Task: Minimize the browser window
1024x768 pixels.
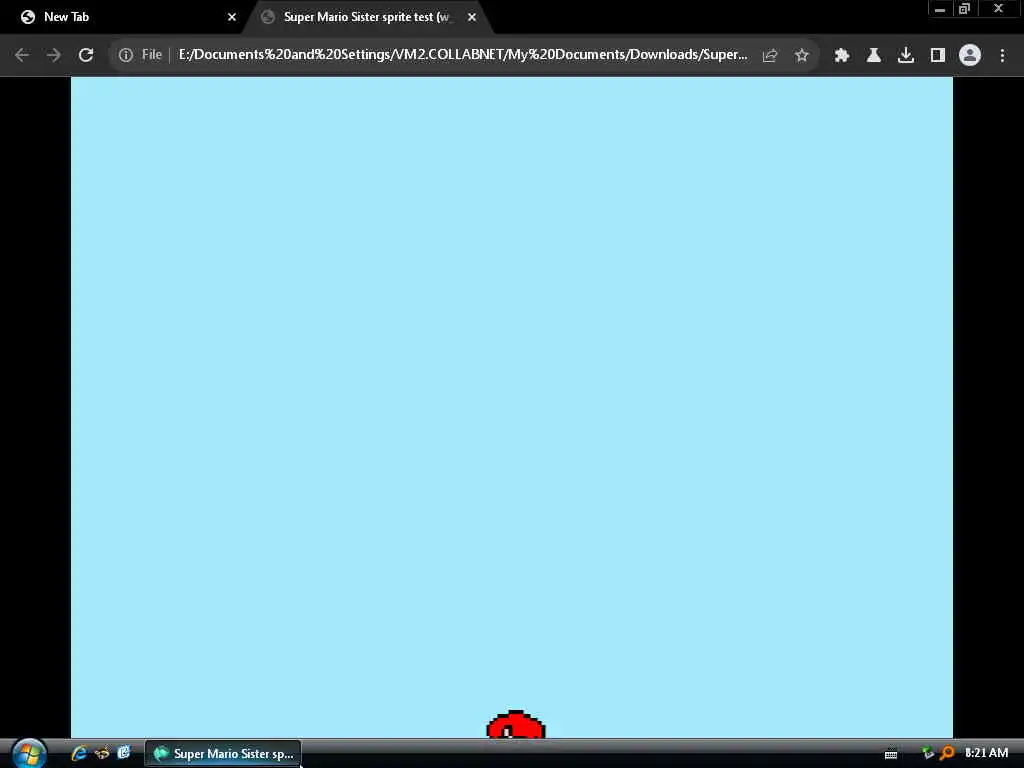Action: [940, 9]
